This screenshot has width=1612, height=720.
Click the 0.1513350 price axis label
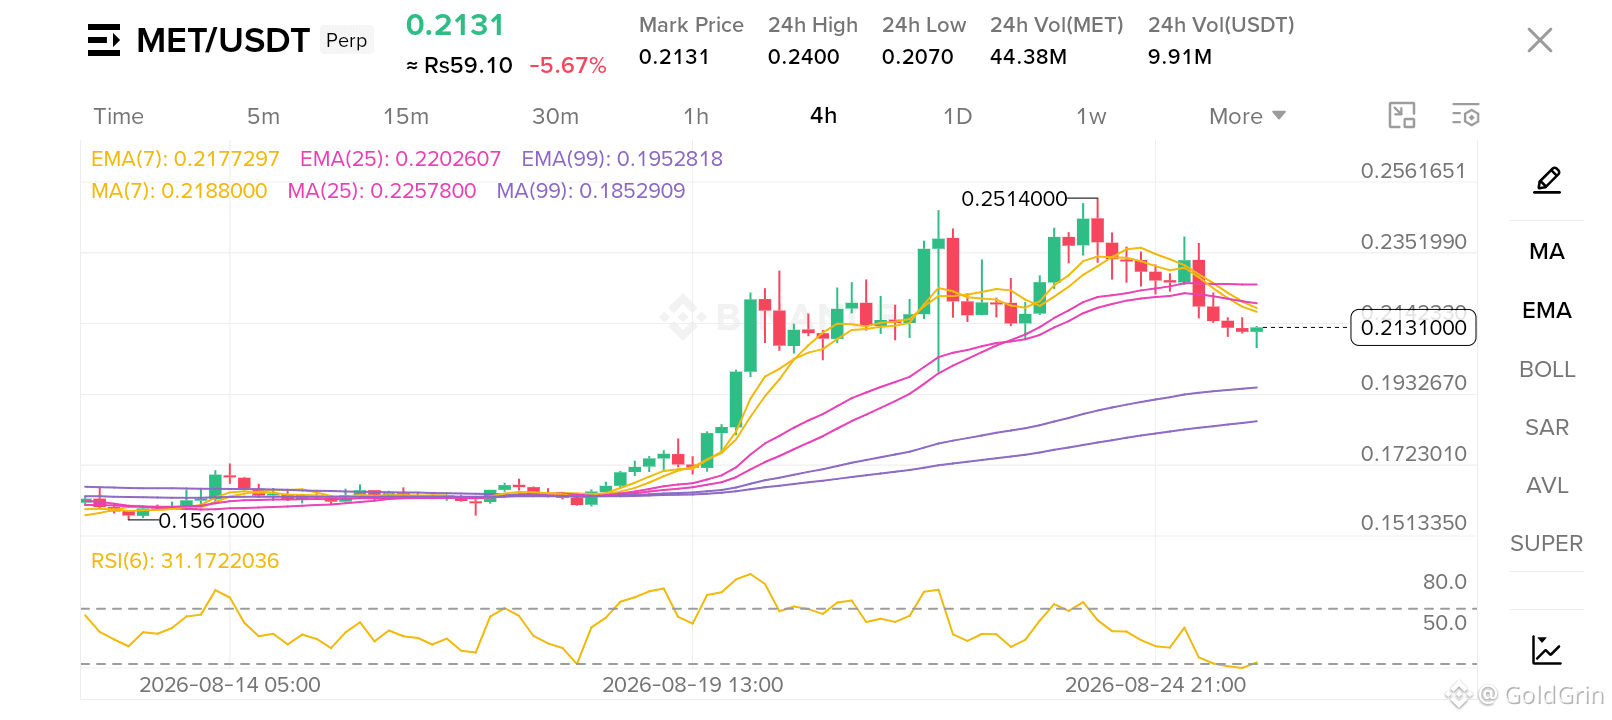[1413, 523]
